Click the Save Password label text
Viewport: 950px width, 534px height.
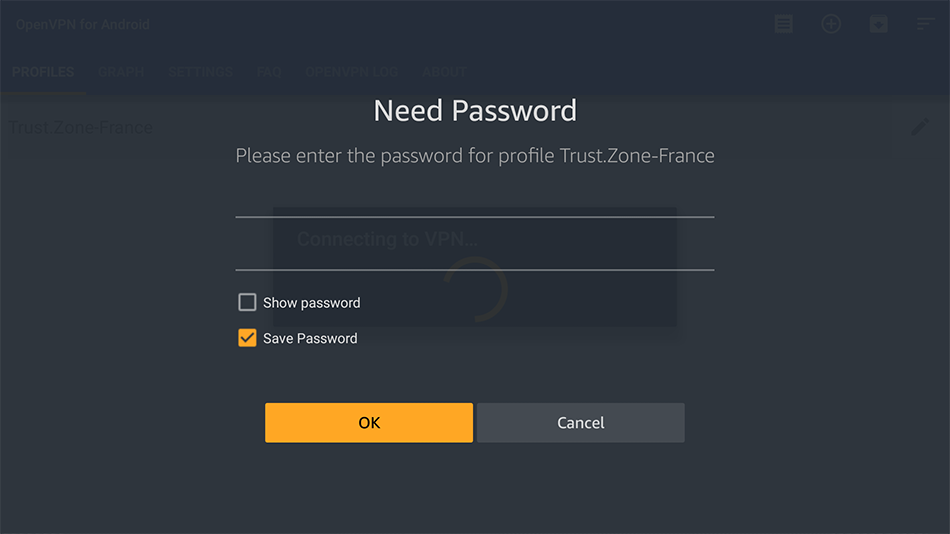310,338
